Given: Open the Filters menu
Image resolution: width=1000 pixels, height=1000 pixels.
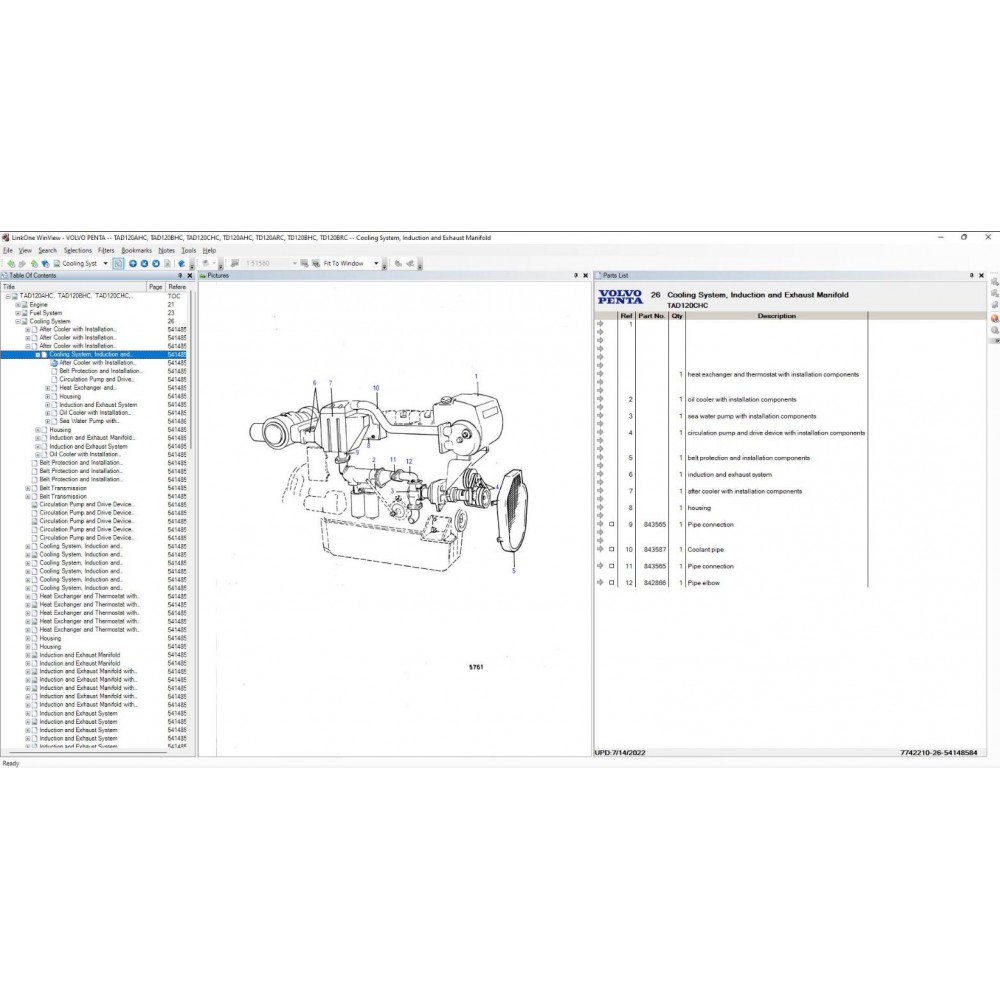Looking at the screenshot, I should point(106,250).
